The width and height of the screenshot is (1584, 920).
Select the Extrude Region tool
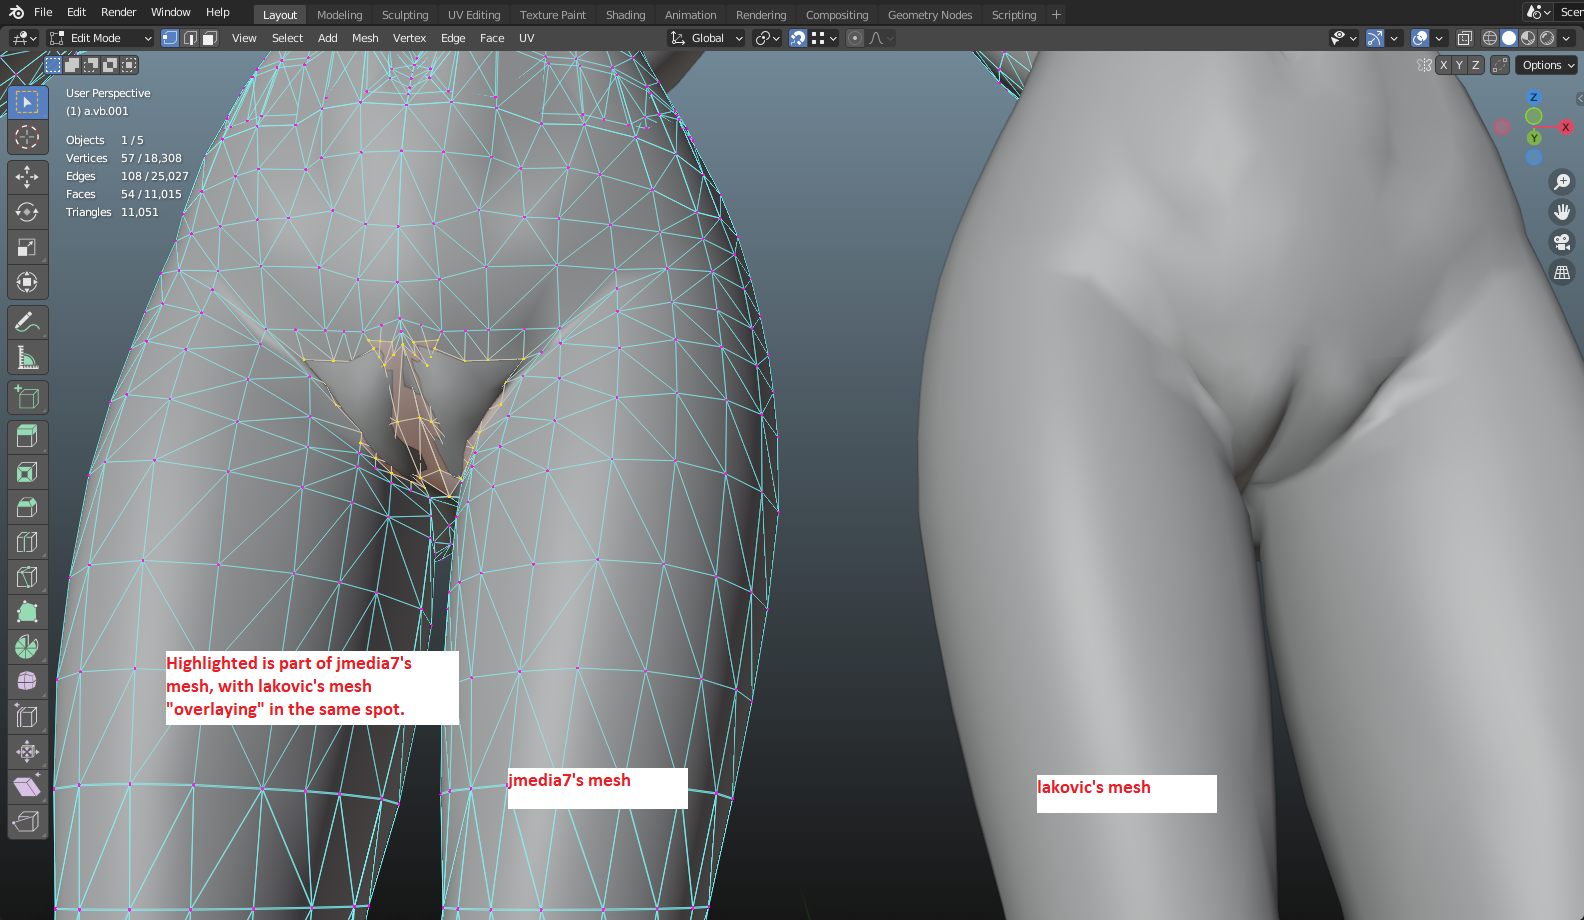(x=27, y=437)
